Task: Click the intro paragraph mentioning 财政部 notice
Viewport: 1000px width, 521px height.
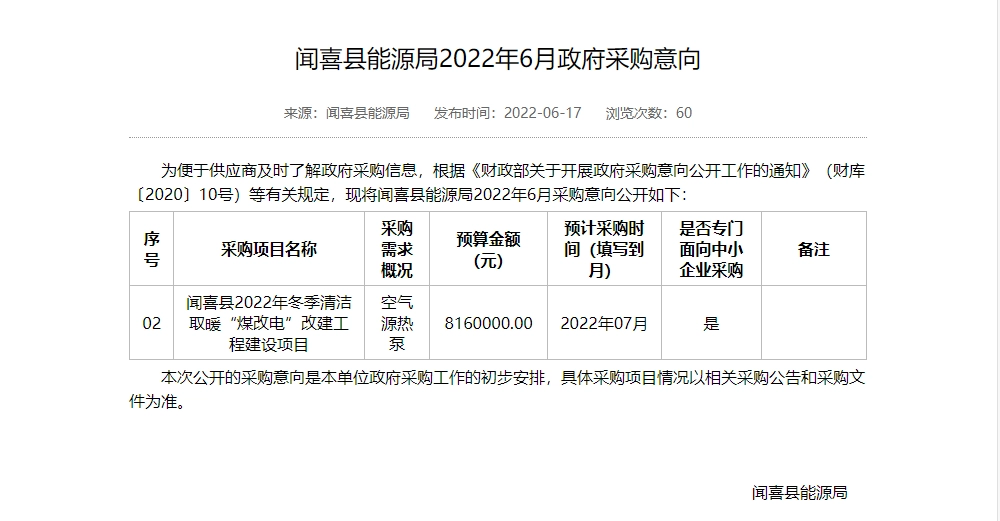Action: [x=497, y=182]
